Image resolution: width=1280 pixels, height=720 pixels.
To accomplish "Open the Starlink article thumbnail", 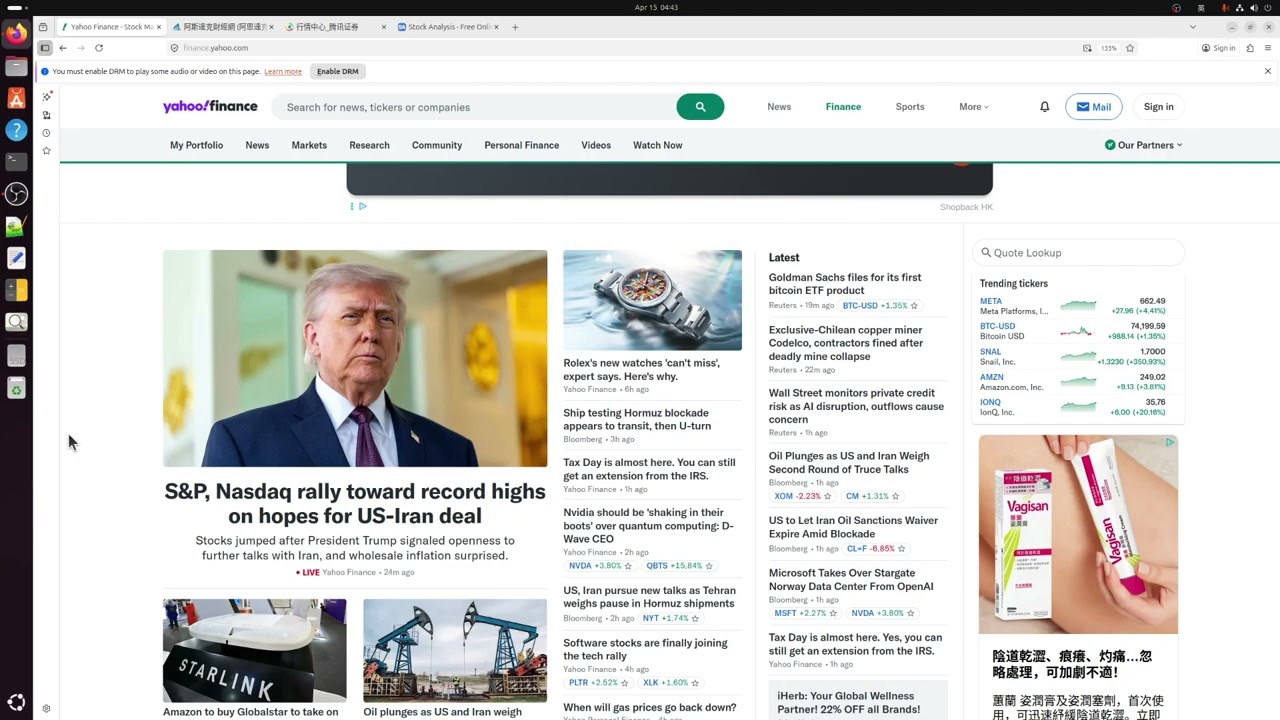I will coord(255,650).
